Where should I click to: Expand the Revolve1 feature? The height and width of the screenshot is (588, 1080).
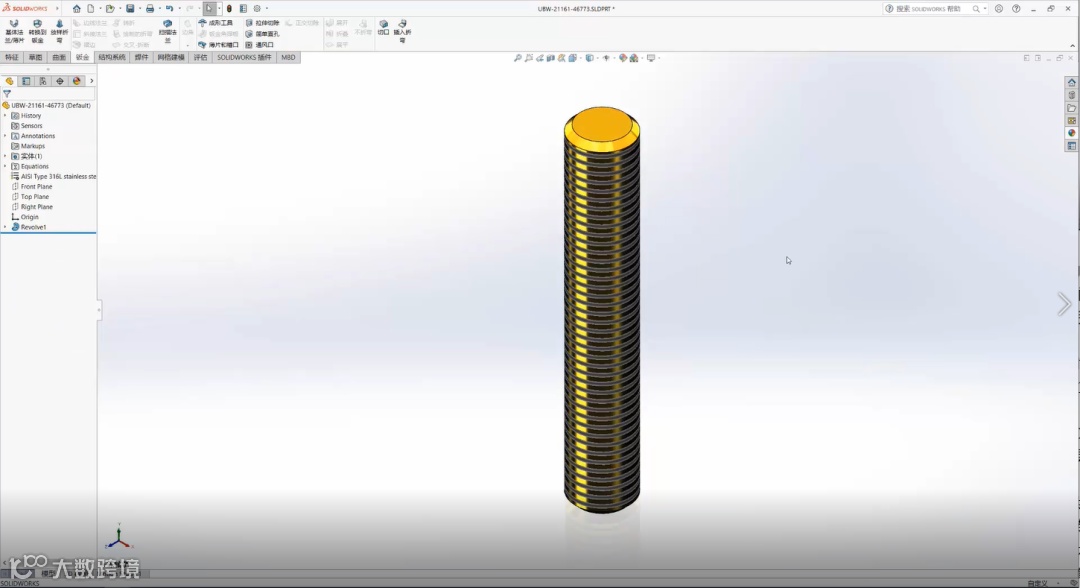tap(6, 227)
